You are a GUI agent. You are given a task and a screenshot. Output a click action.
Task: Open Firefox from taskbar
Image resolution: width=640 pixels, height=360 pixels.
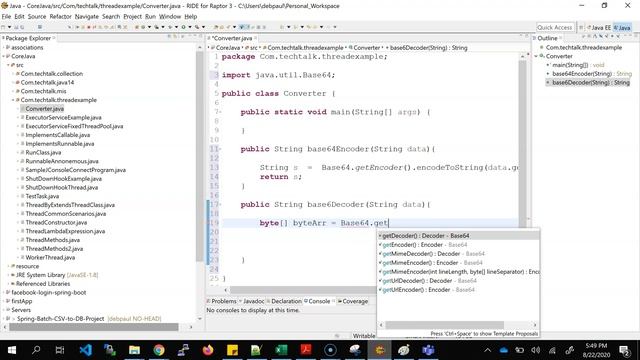click(x=208, y=350)
